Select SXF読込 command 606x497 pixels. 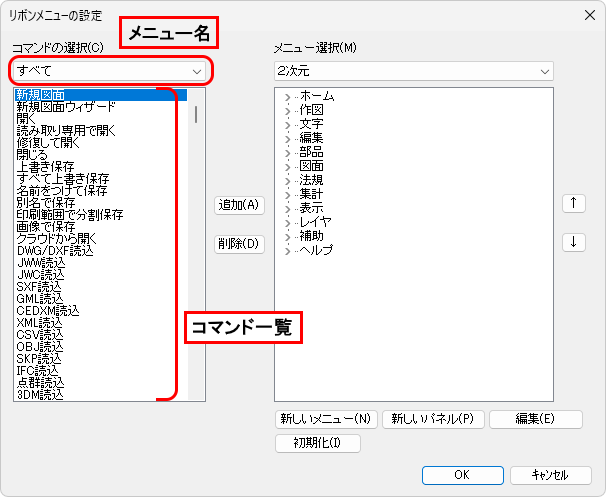point(100,287)
